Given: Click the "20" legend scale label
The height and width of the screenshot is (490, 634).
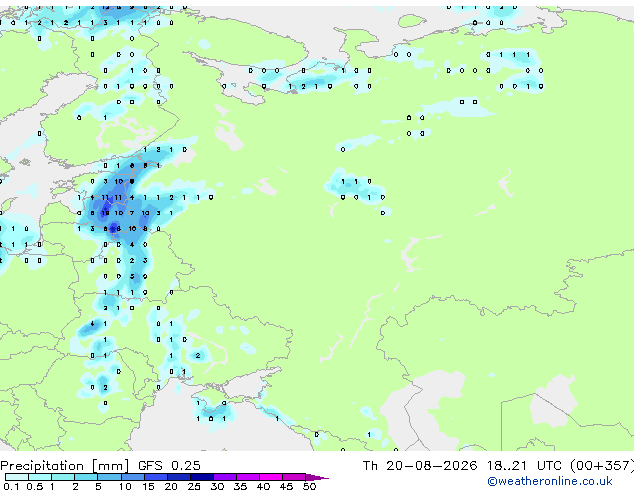Looking at the screenshot, I should (x=171, y=486).
